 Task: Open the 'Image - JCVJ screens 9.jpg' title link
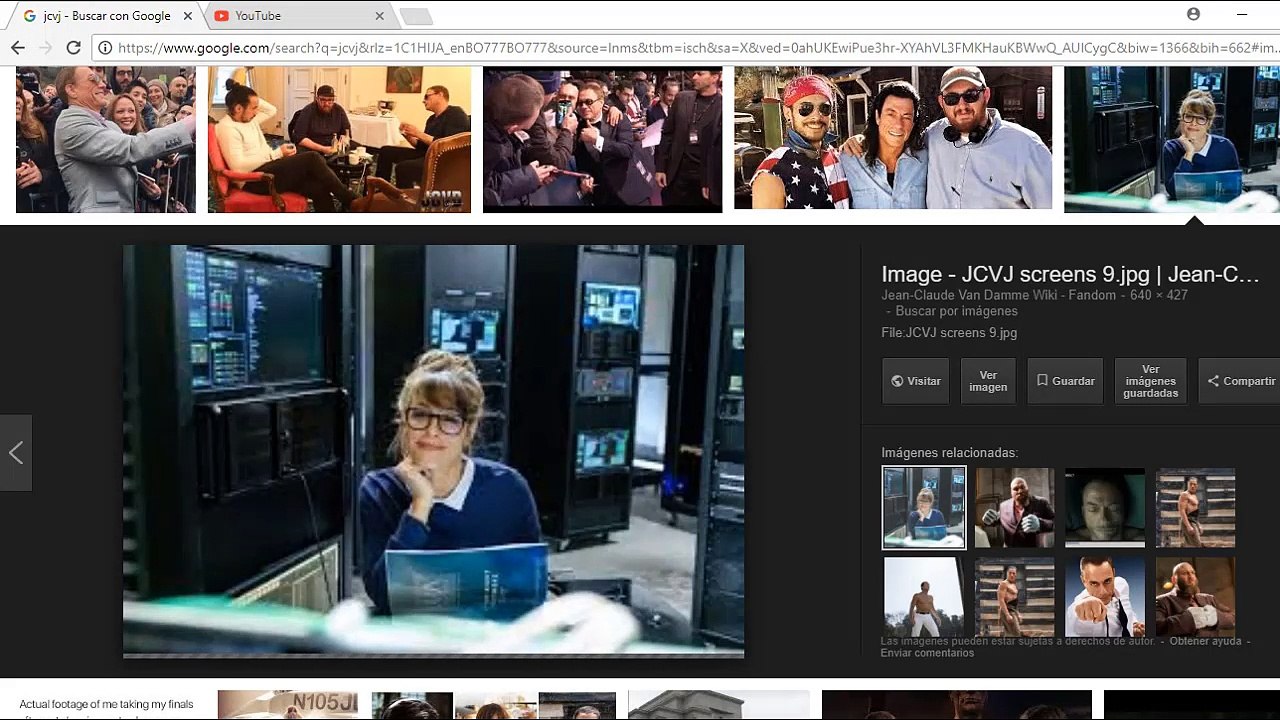coord(1070,275)
